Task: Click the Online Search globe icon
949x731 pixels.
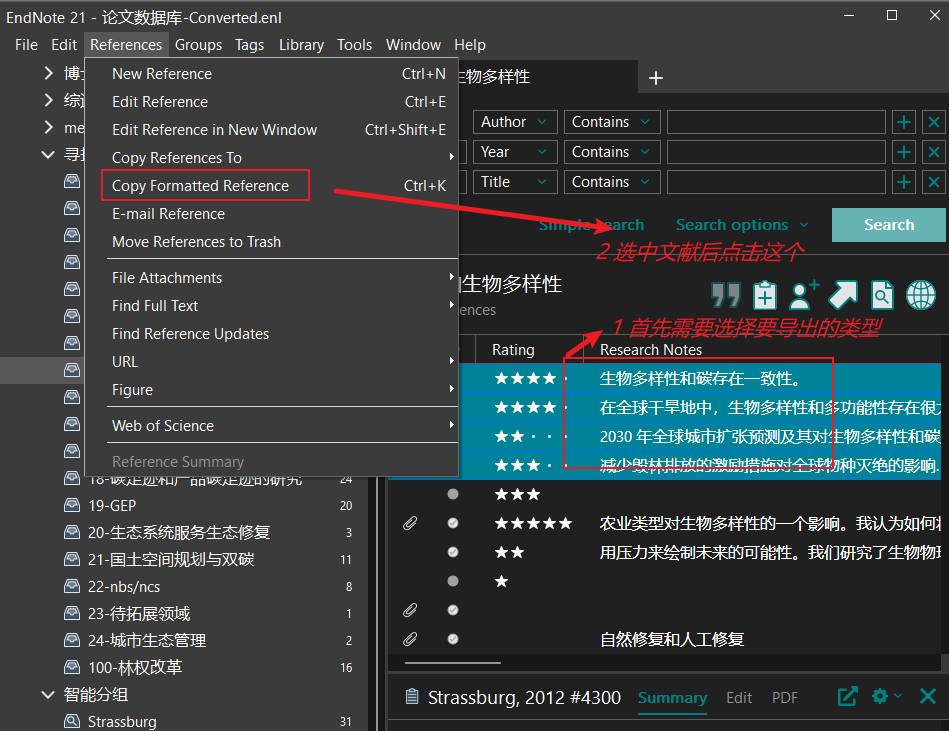Action: click(921, 295)
